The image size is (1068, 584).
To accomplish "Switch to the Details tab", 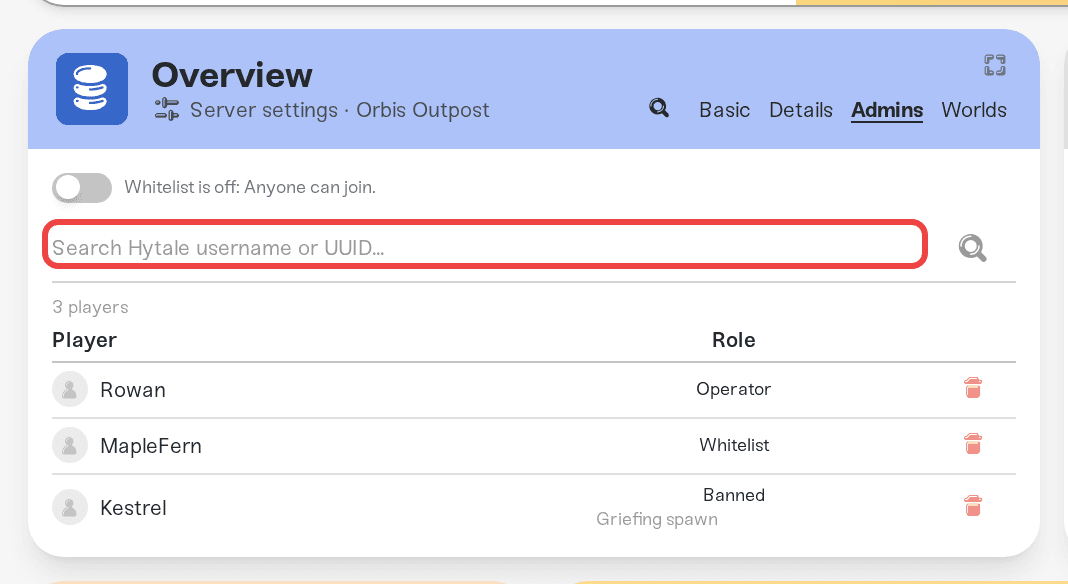I will (800, 110).
